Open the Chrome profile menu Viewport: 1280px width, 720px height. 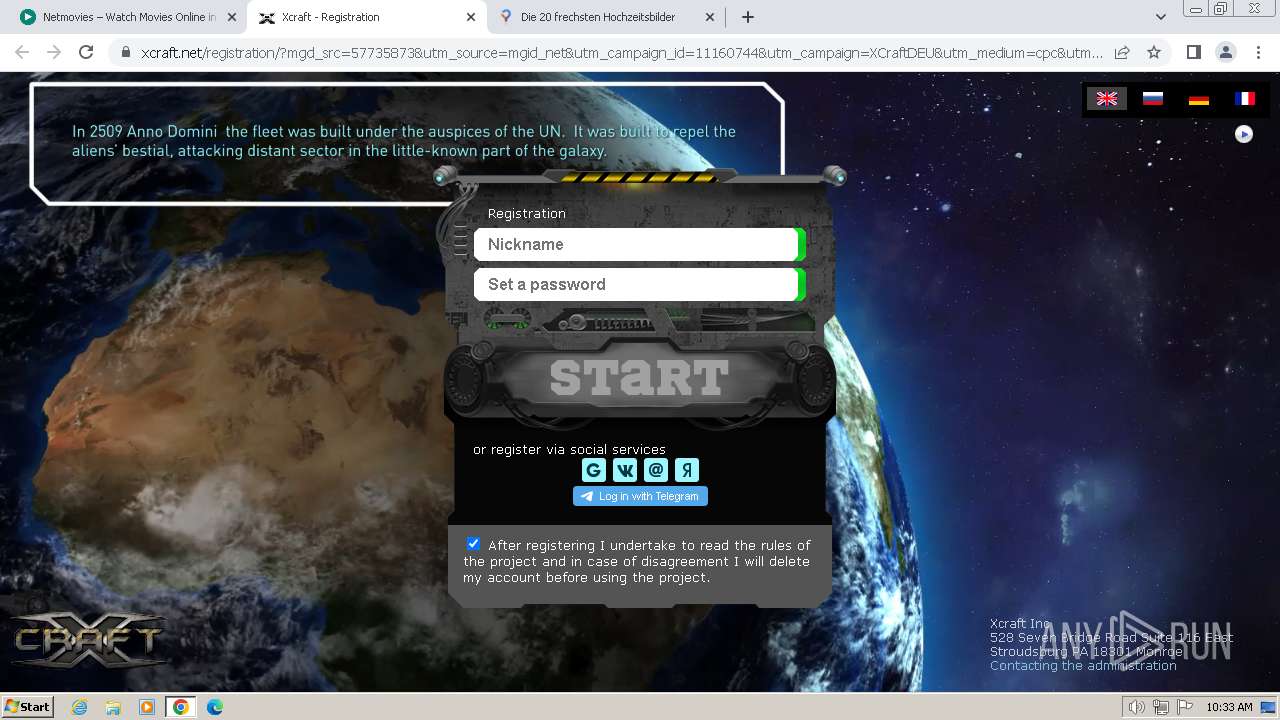tap(1225, 52)
